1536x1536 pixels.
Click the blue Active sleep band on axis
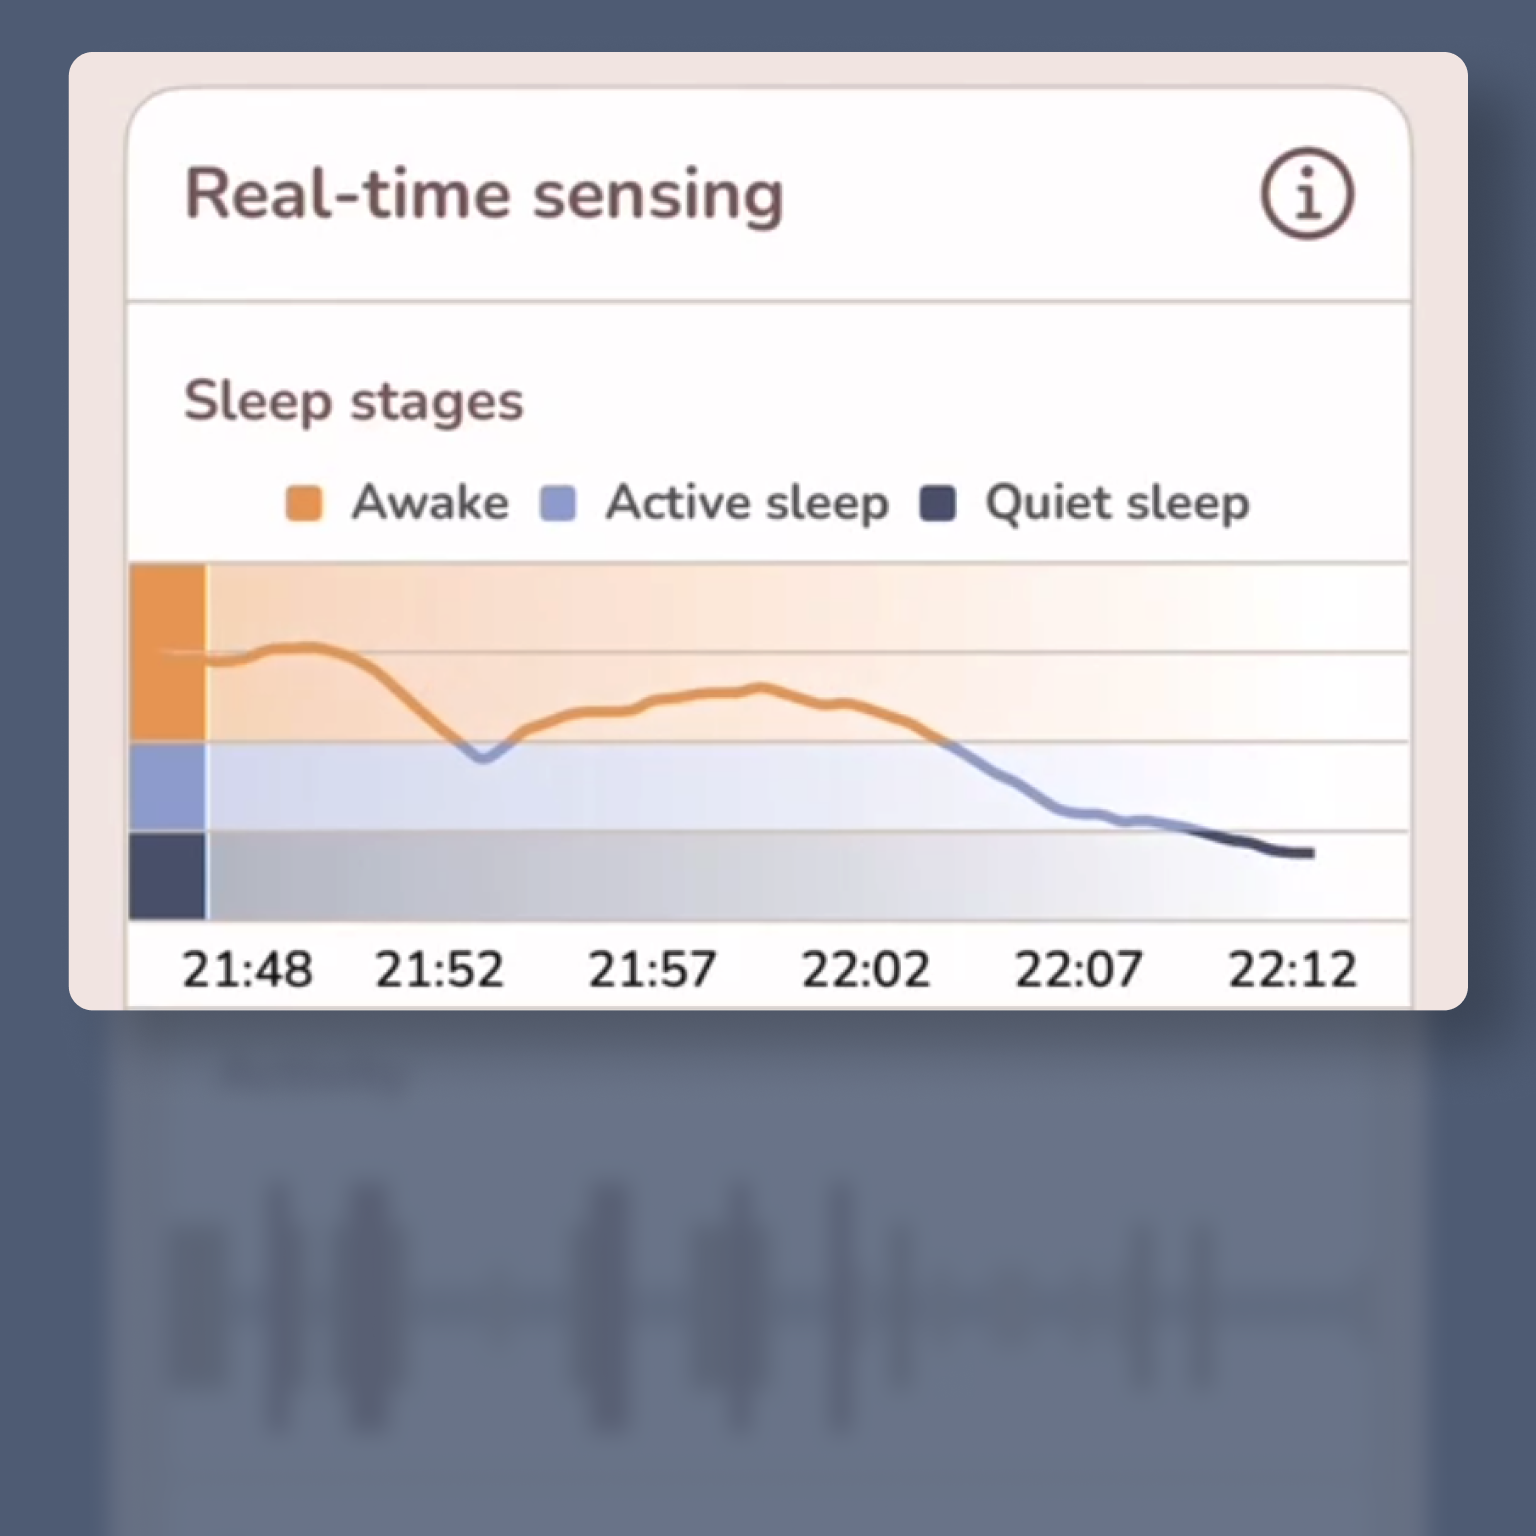click(168, 786)
